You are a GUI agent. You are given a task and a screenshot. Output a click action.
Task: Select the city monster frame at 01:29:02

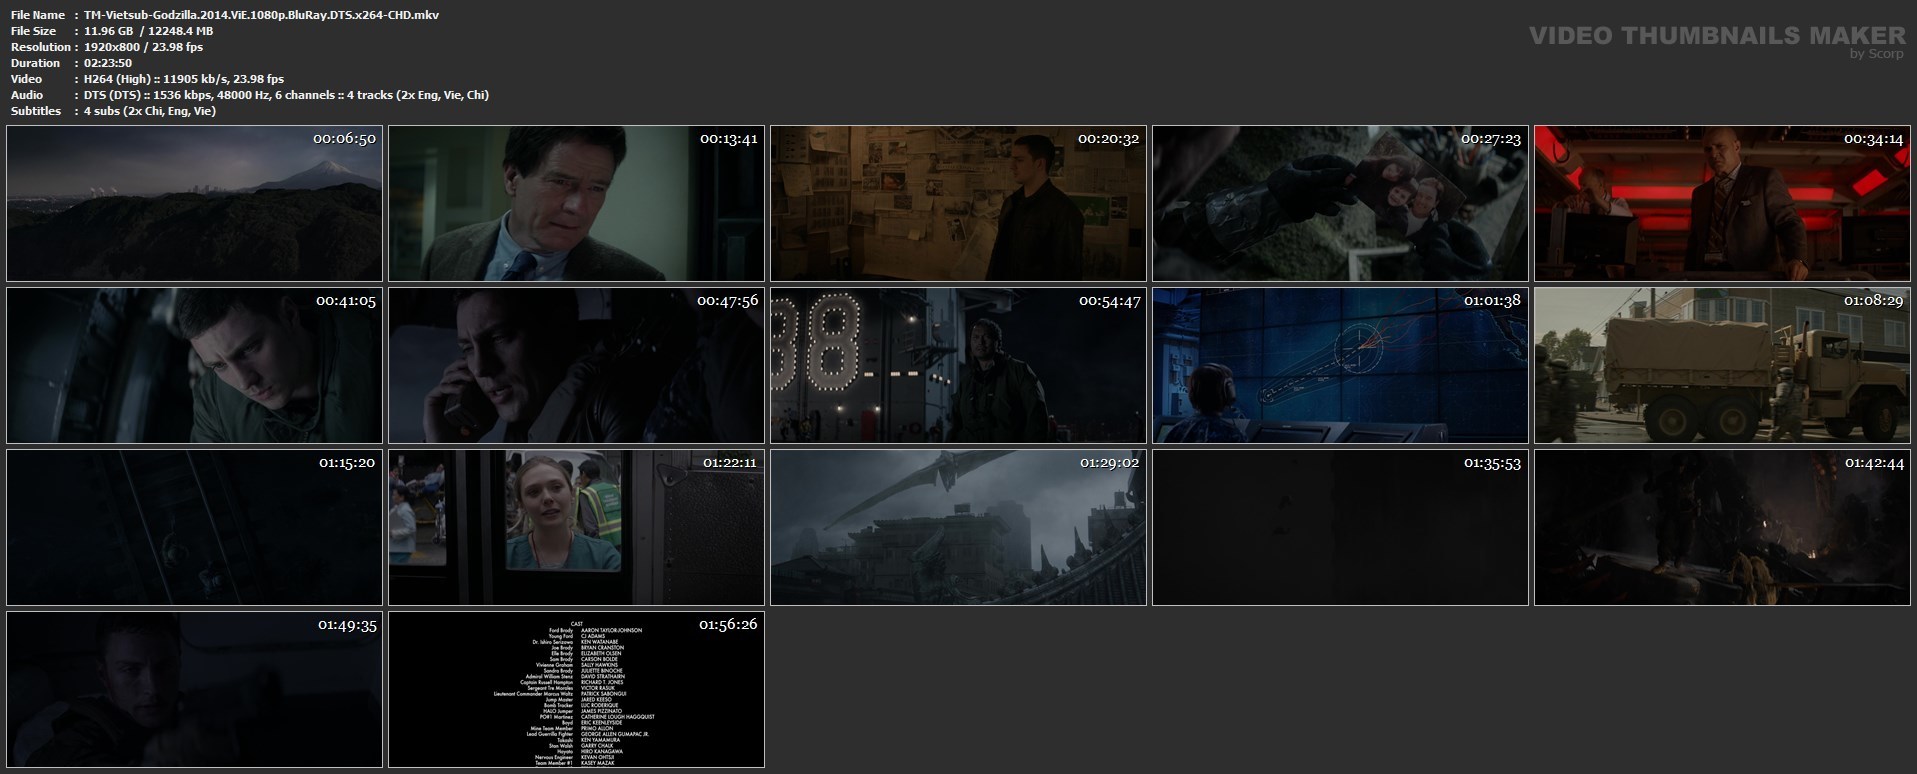click(958, 527)
